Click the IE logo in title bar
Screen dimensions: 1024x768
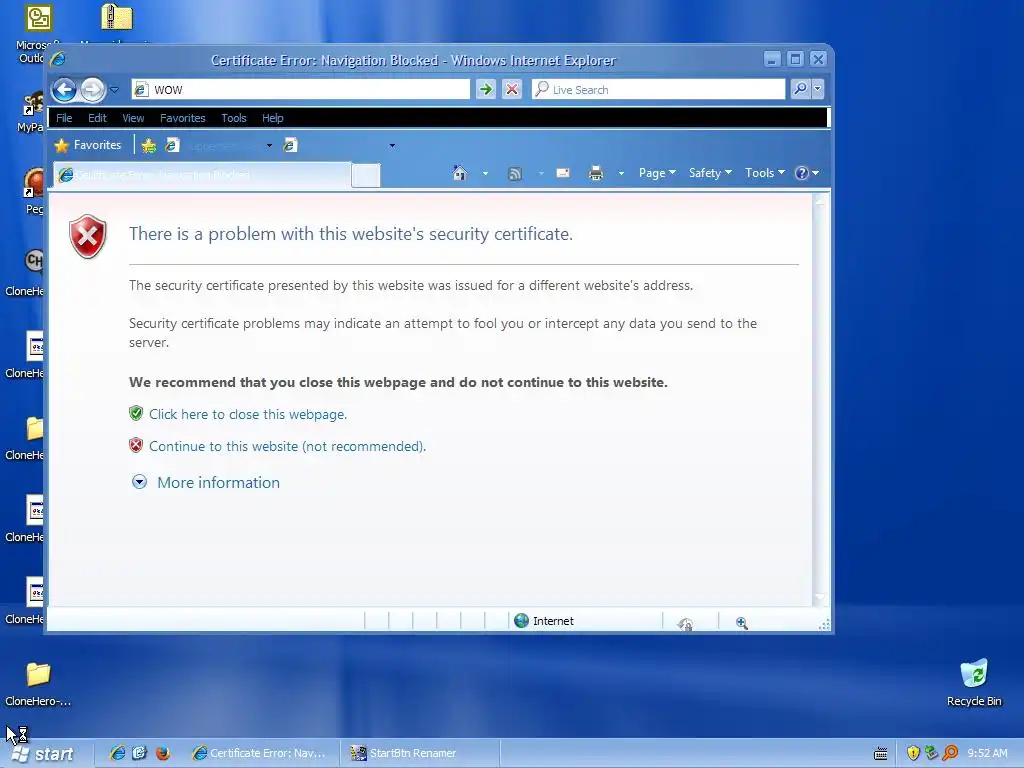coord(58,59)
